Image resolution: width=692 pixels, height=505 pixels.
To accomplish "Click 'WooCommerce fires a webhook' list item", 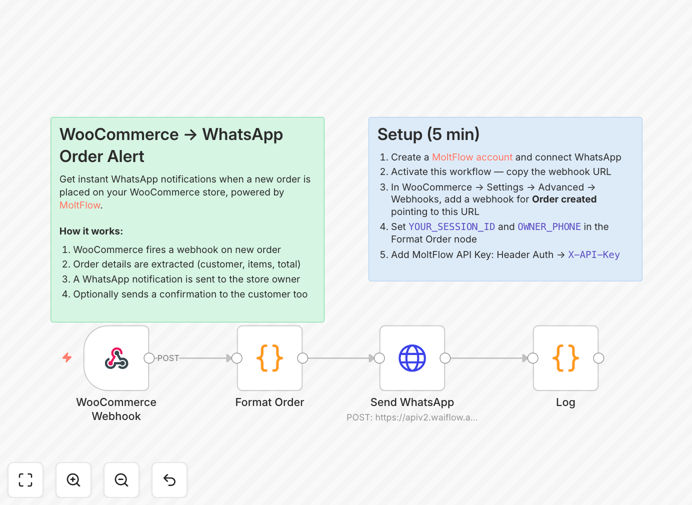I will pos(177,250).
